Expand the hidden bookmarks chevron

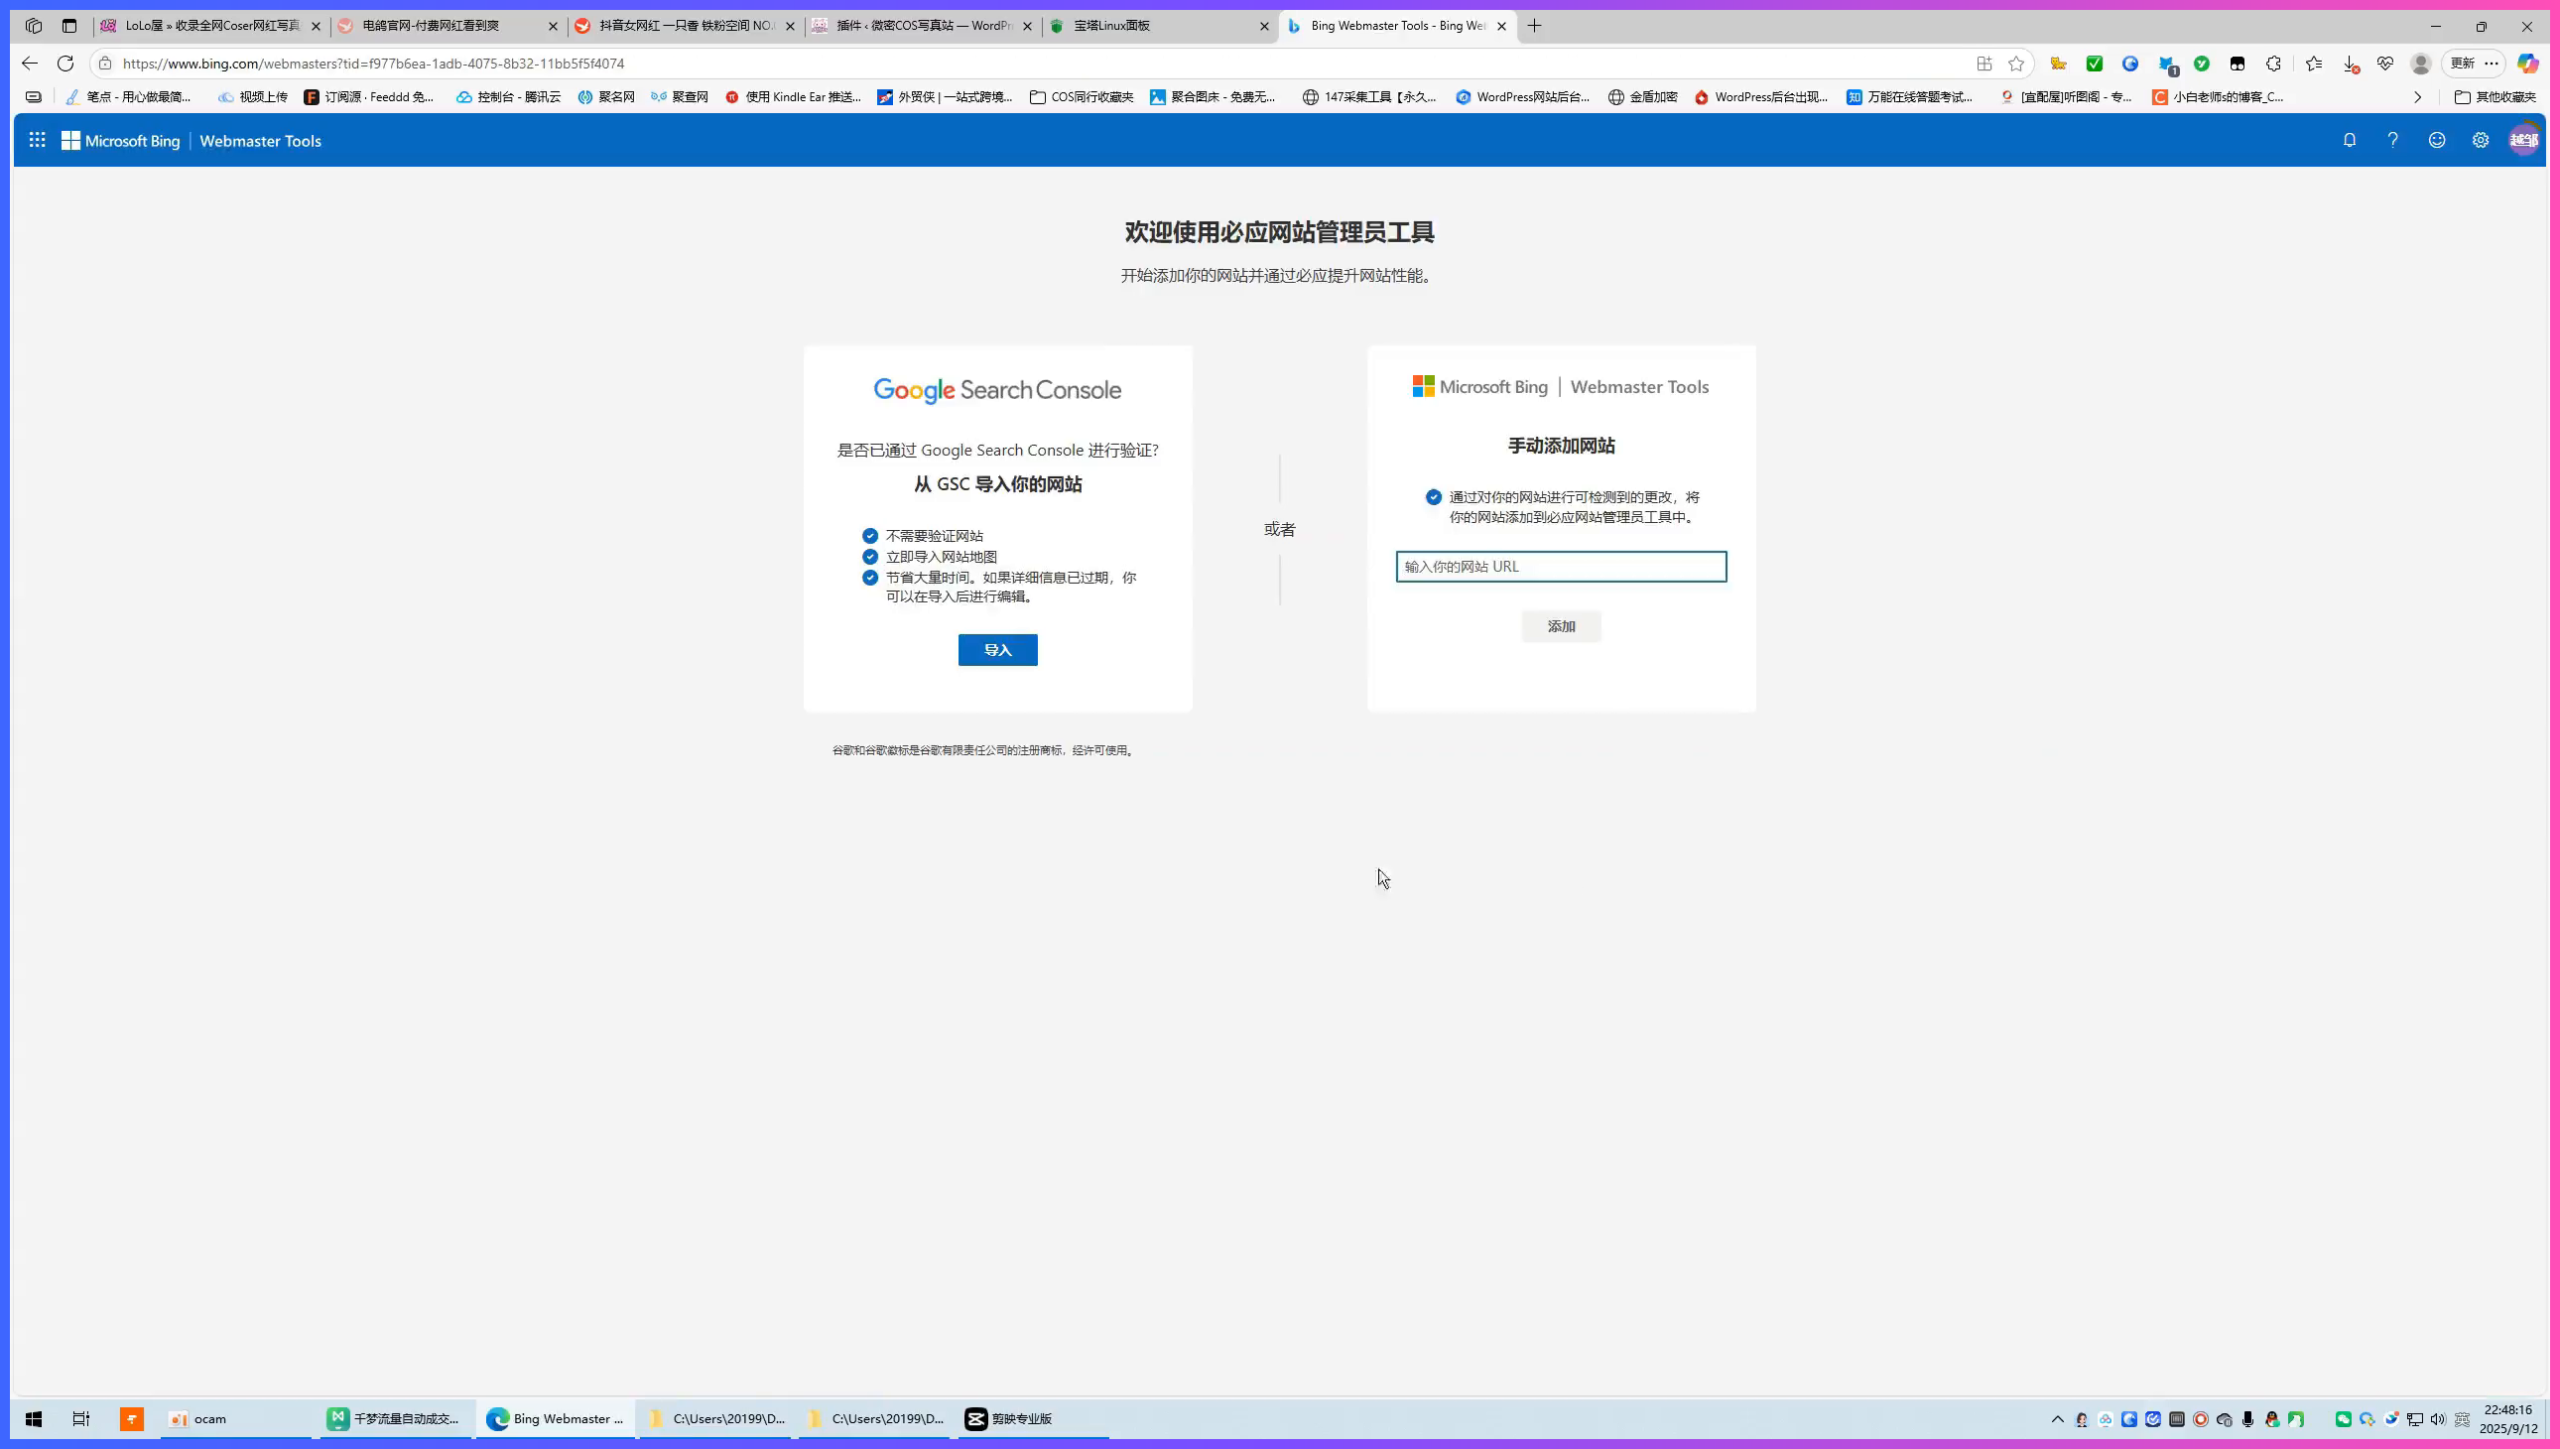[2418, 97]
